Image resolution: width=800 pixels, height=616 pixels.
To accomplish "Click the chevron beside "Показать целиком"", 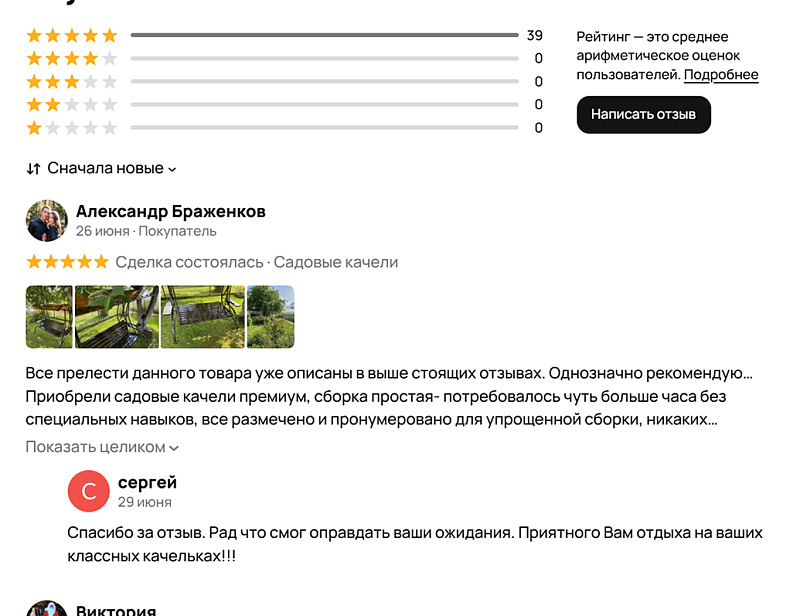I will (174, 448).
